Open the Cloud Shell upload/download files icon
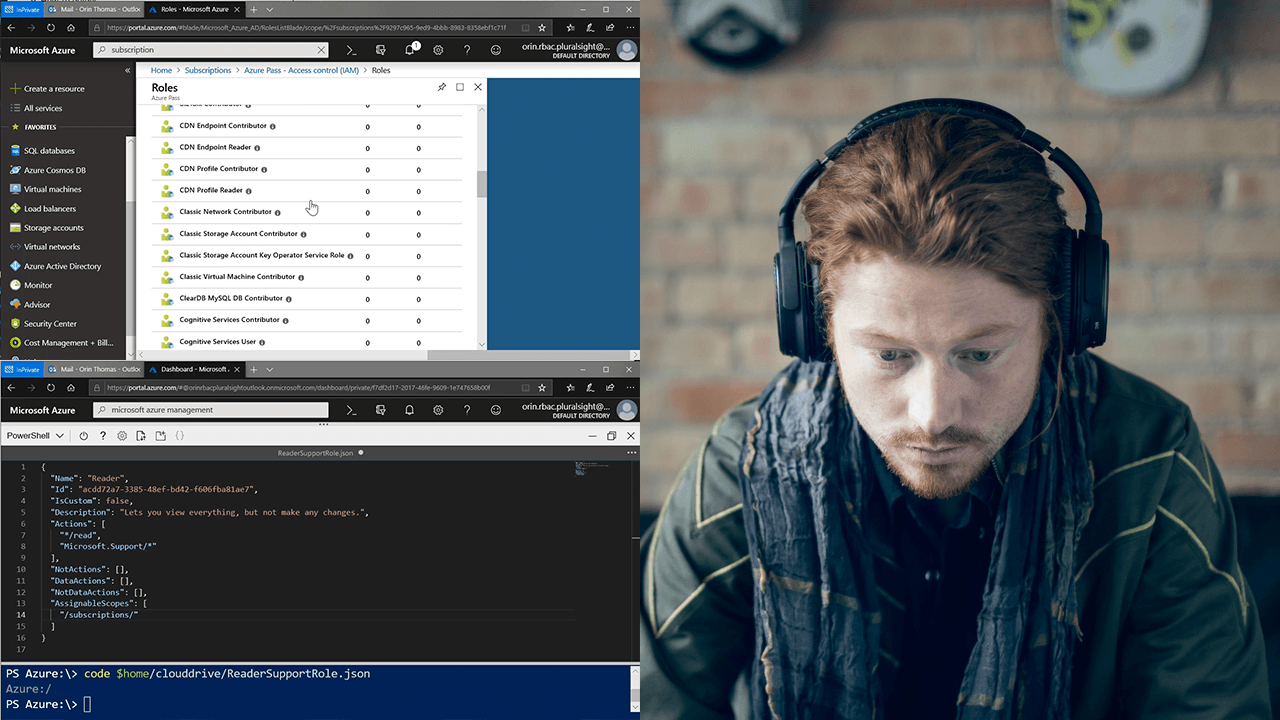1280x720 pixels. click(x=141, y=435)
